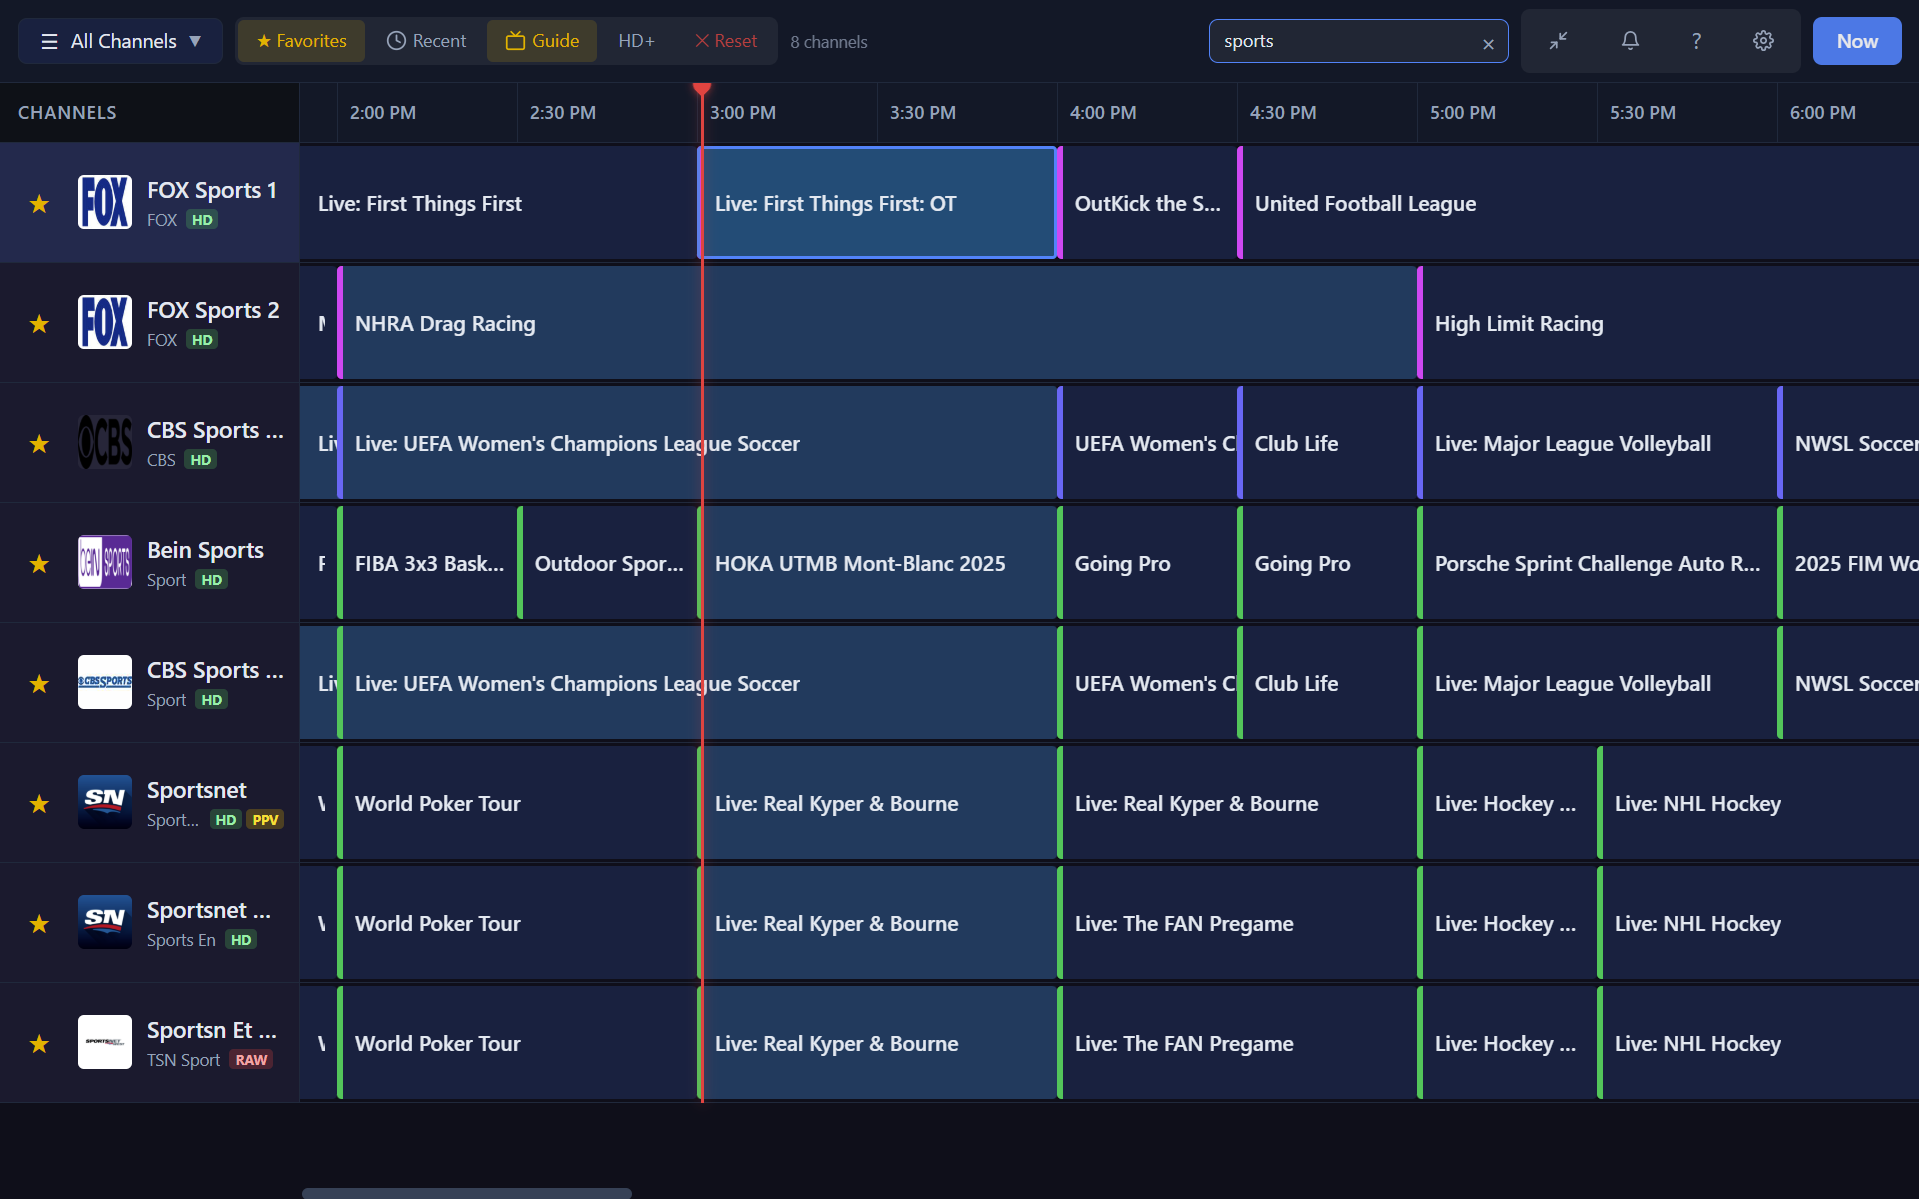1919x1199 pixels.
Task: Click the TSN Sport channel logo
Action: point(105,1042)
